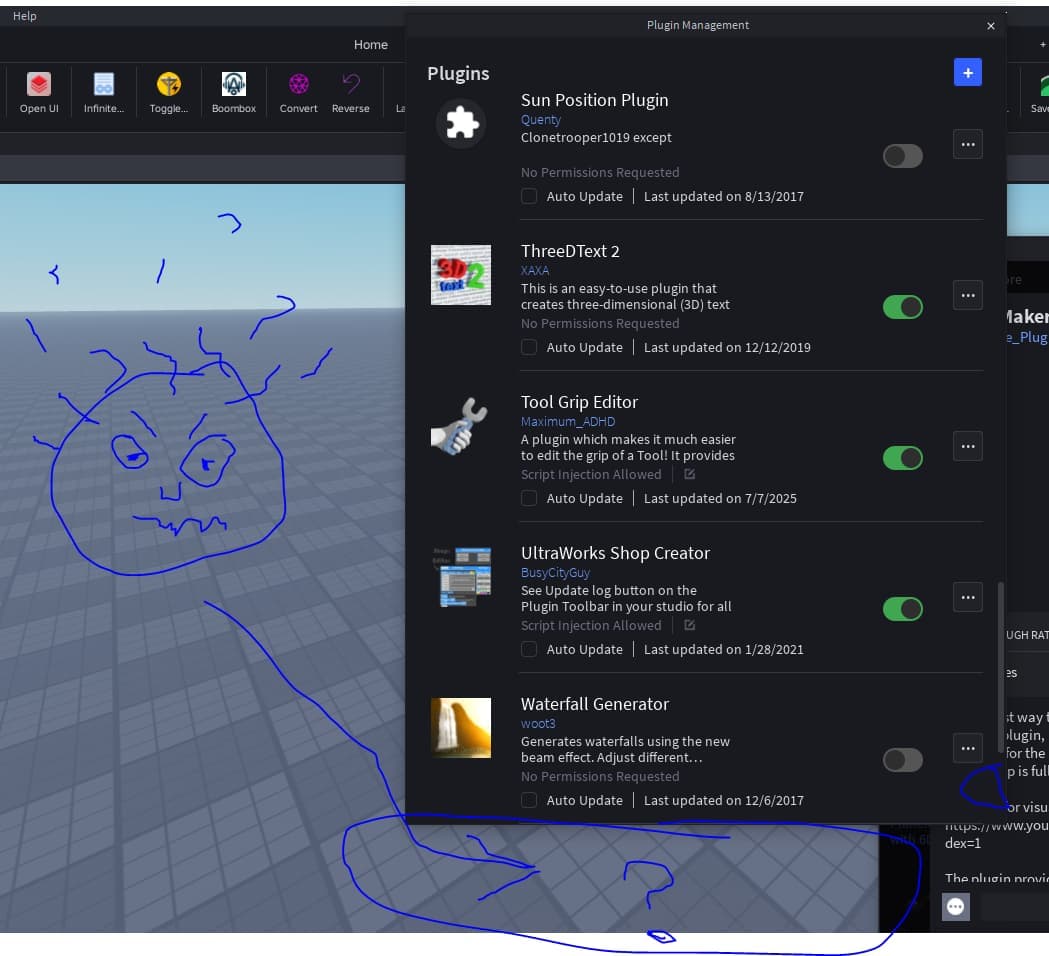This screenshot has height=956, width=1049.
Task: Click the Tool Grip Editor wrench thumbnail
Action: 461,426
